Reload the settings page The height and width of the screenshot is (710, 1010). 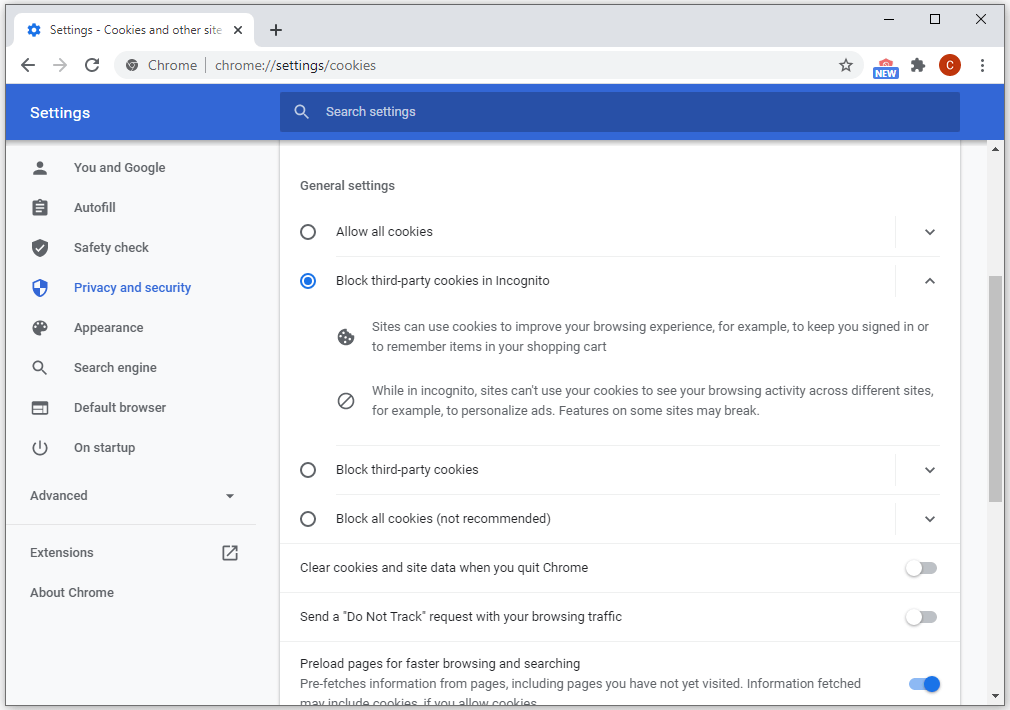click(x=92, y=65)
